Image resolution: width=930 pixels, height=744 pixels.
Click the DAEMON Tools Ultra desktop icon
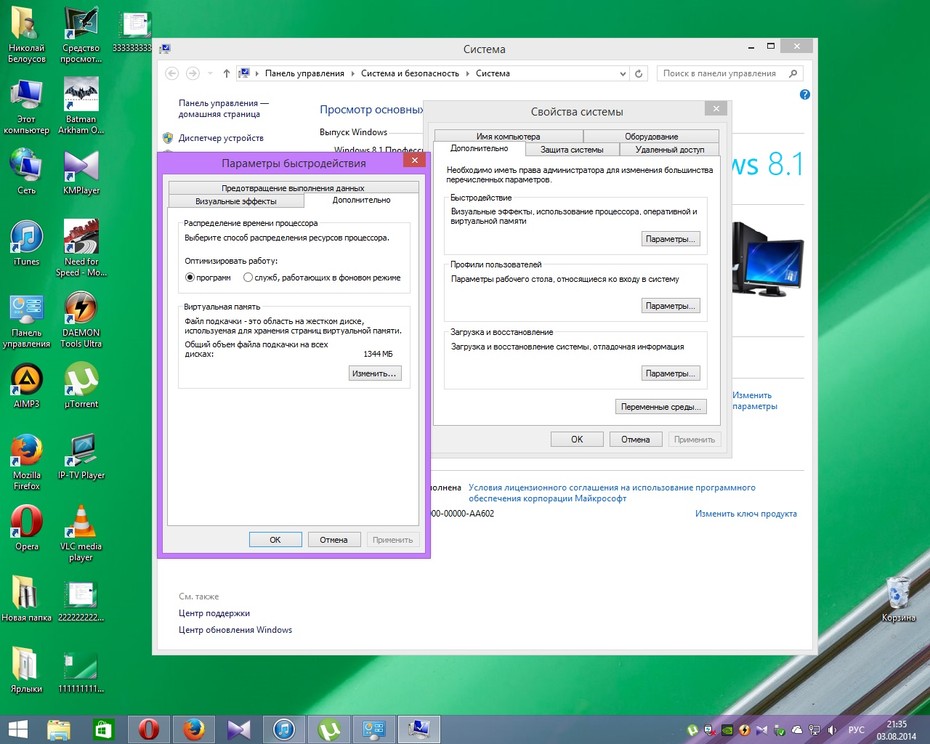(81, 319)
